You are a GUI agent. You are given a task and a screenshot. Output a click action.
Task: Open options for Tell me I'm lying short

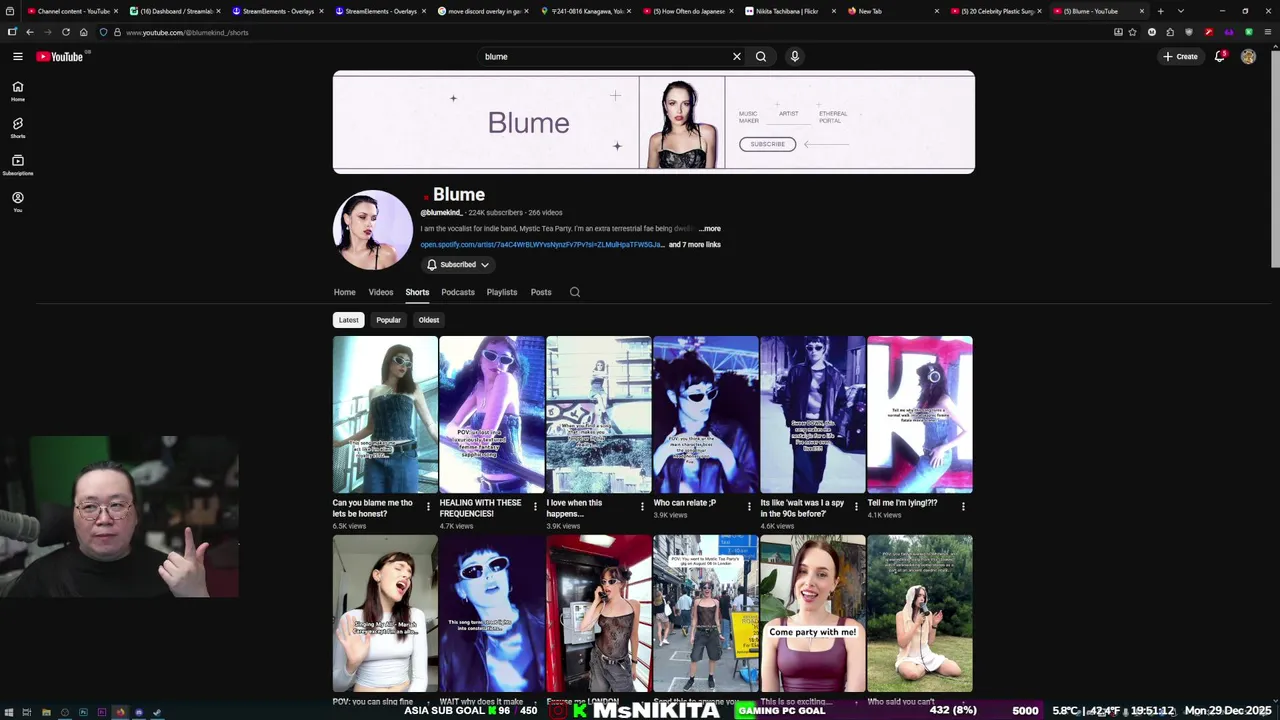click(x=963, y=507)
